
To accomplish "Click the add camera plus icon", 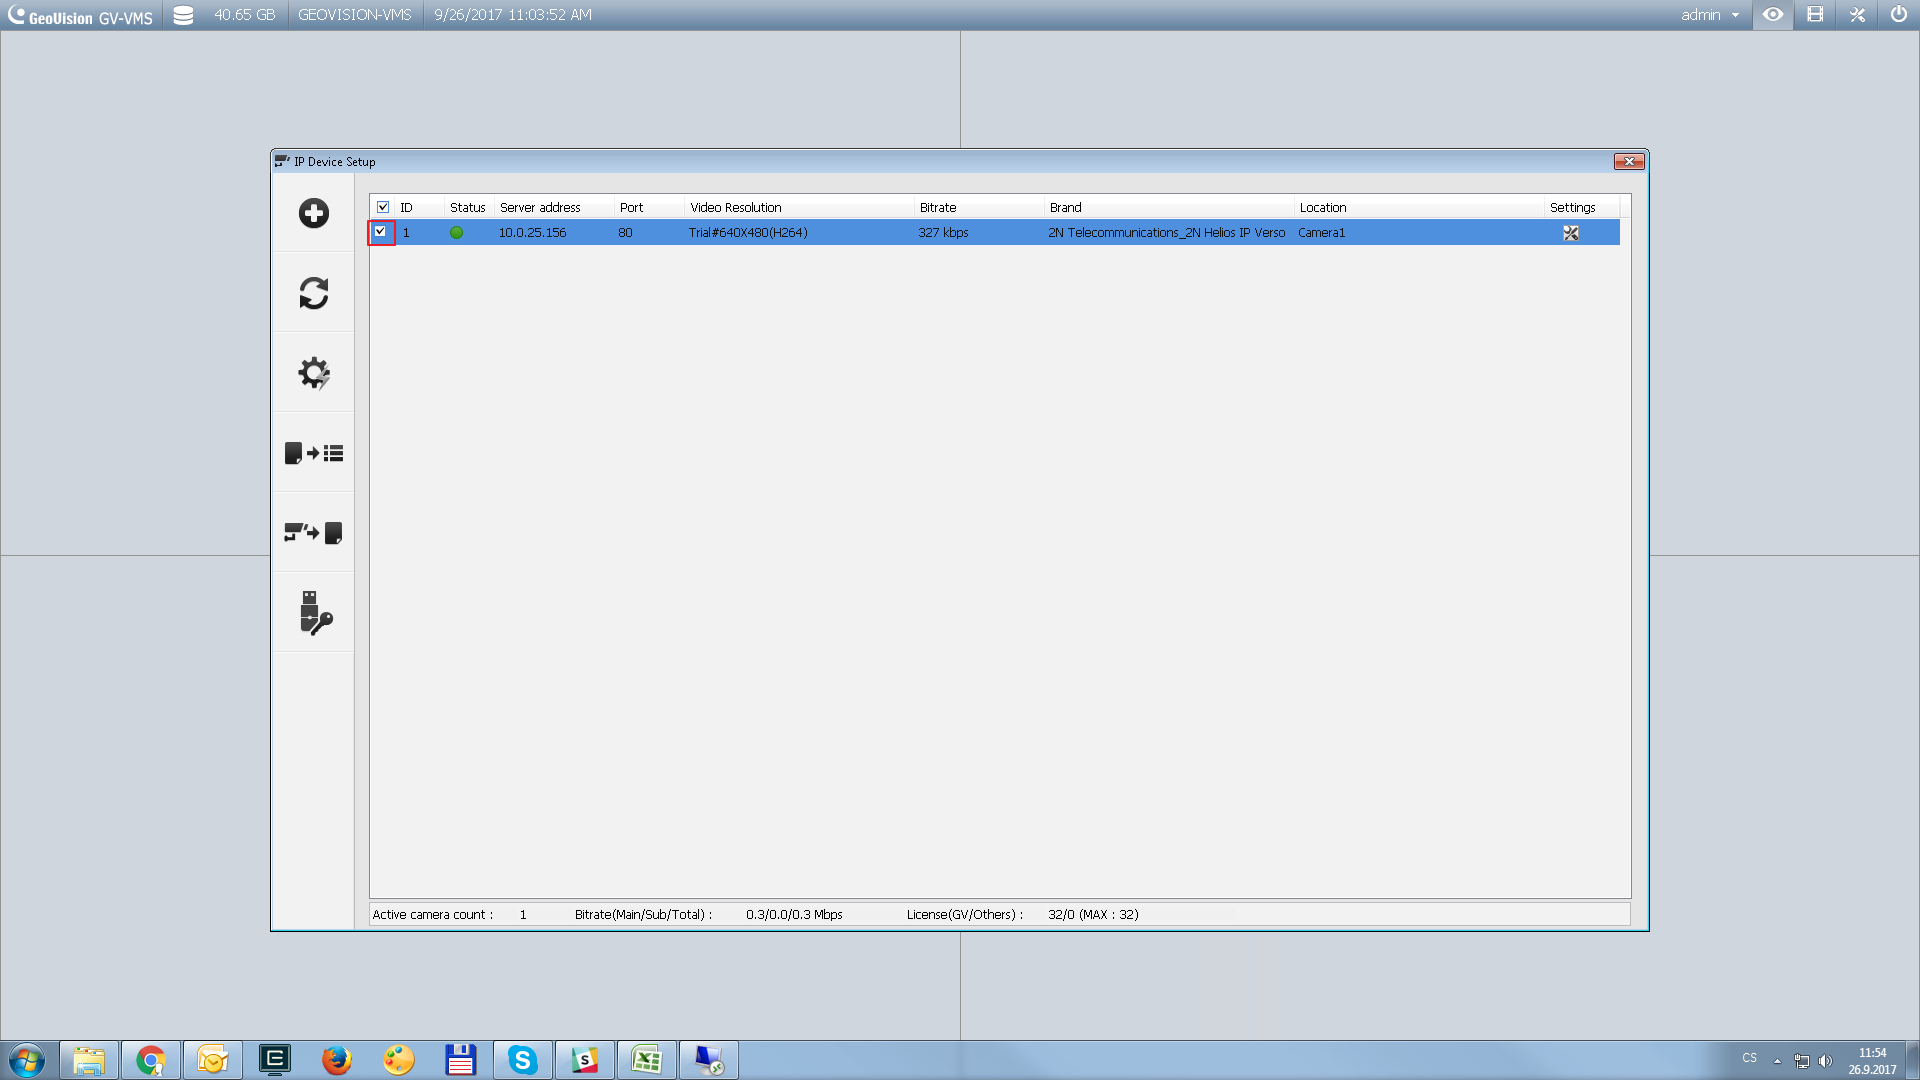I will tap(313, 213).
